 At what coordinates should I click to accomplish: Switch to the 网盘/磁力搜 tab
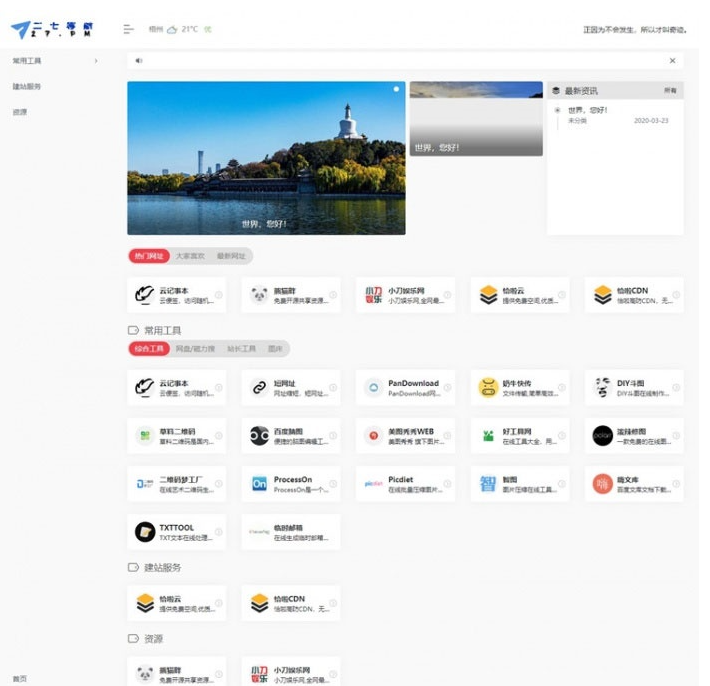(x=195, y=348)
